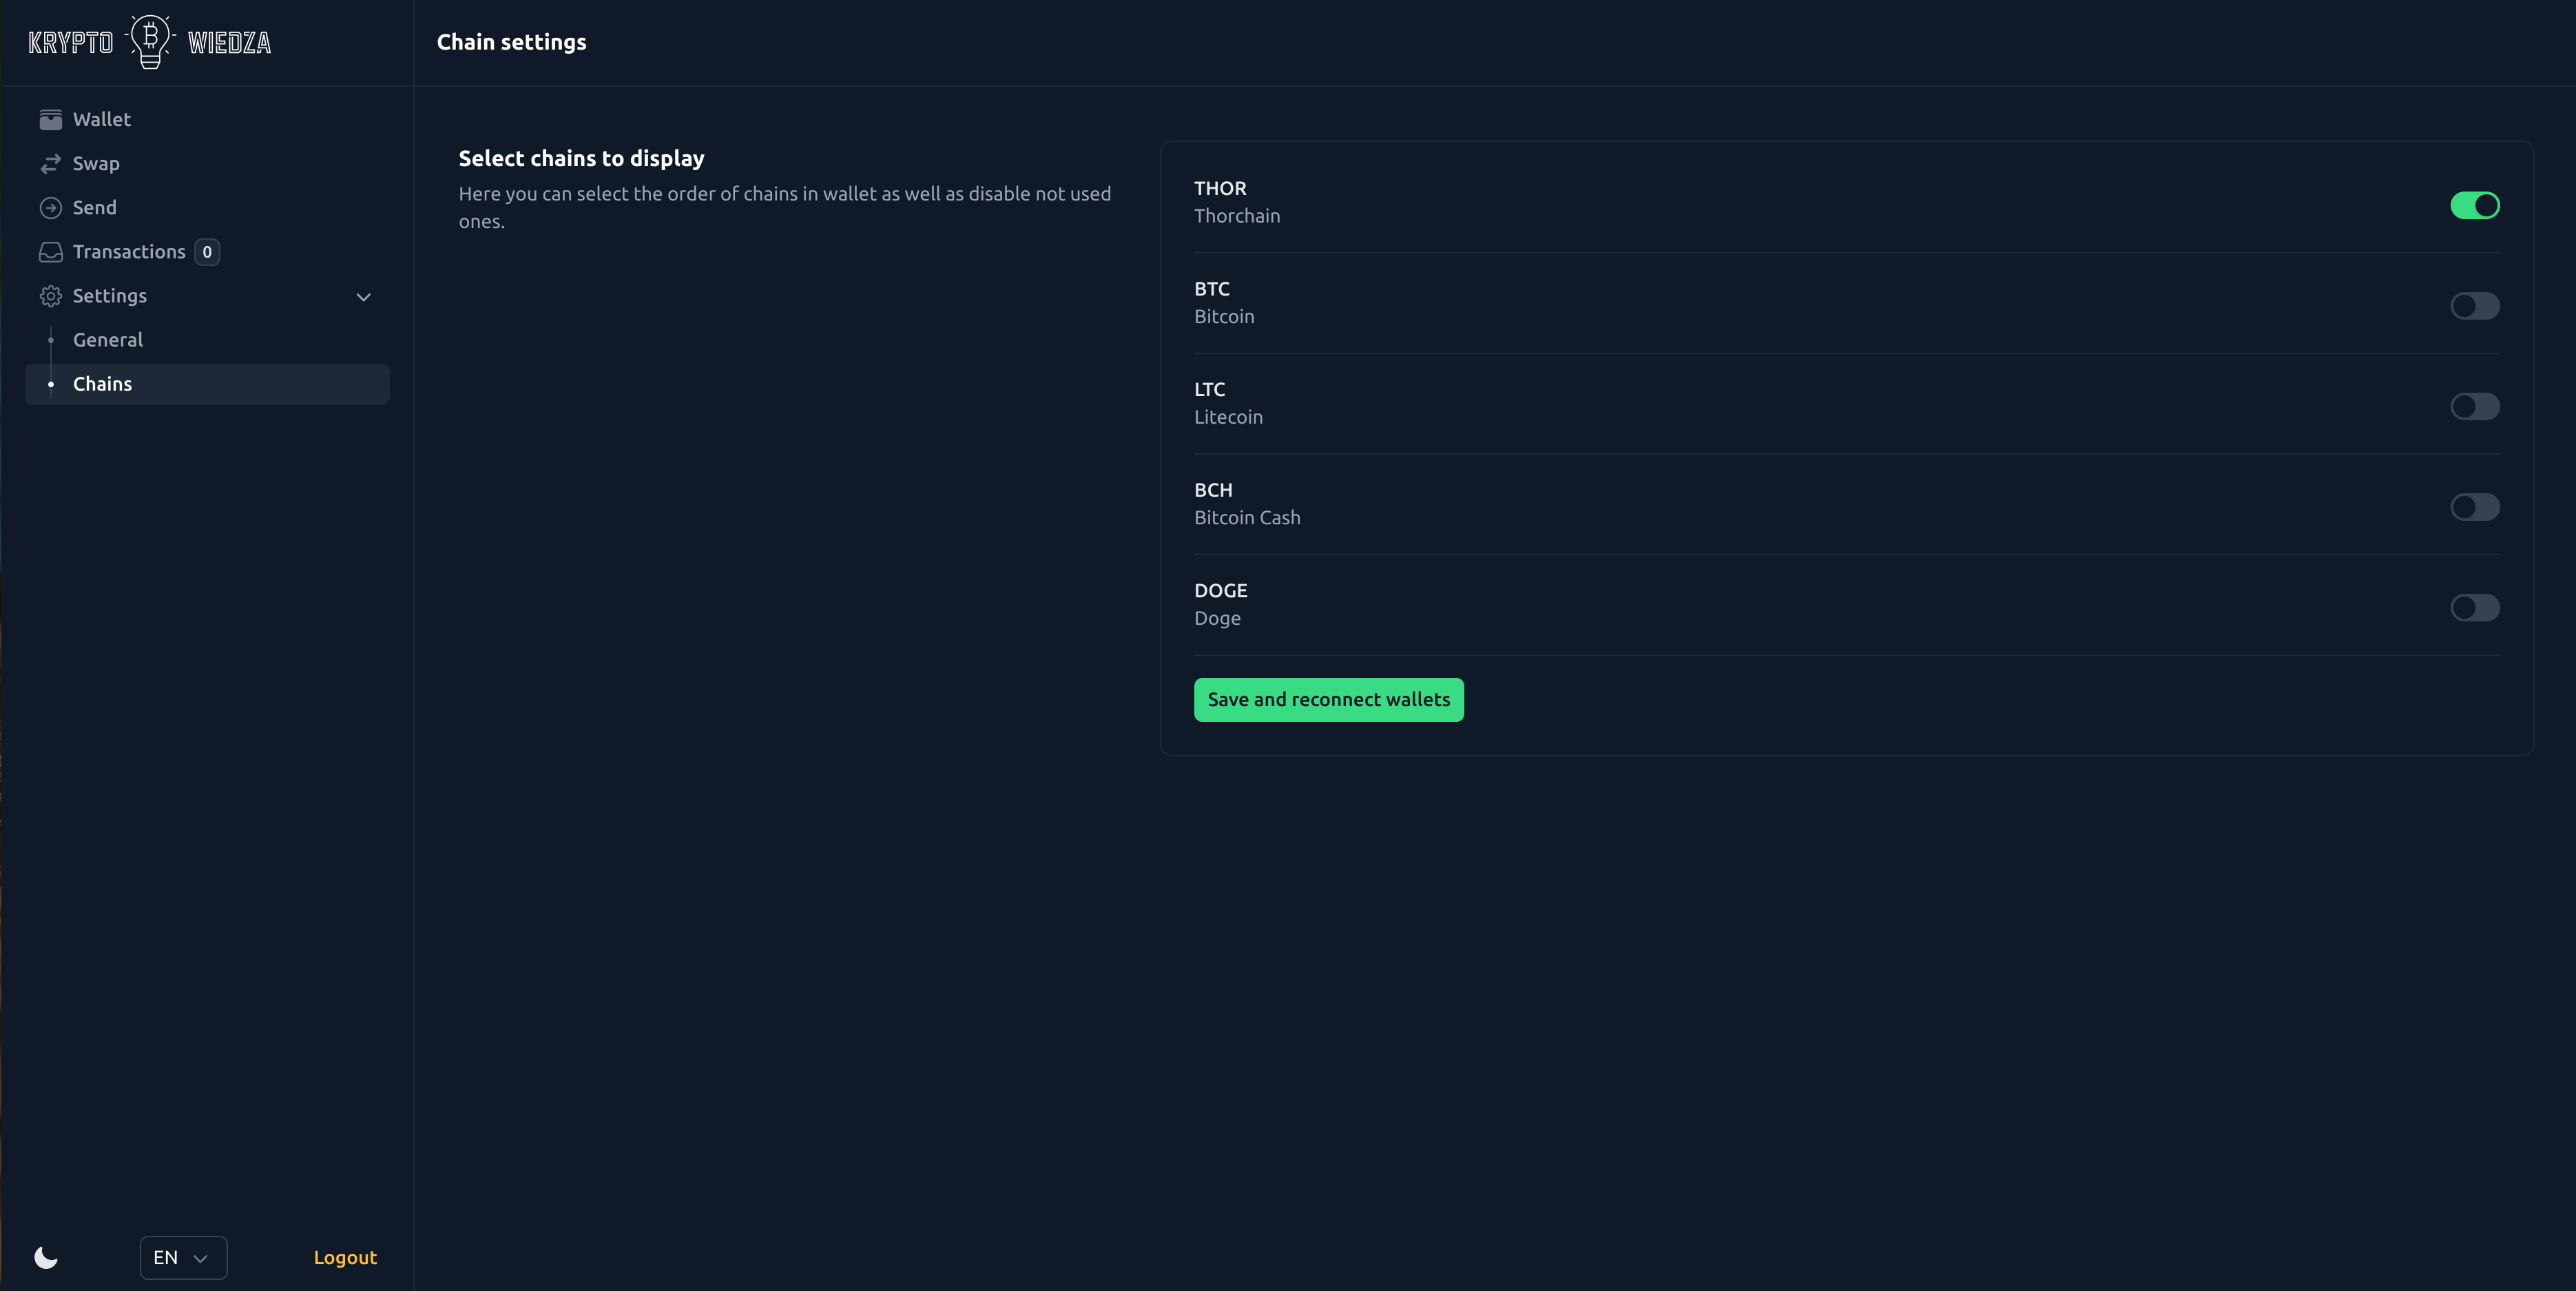Image resolution: width=2576 pixels, height=1291 pixels.
Task: Disable the THOR Thorchain toggle
Action: (x=2474, y=205)
